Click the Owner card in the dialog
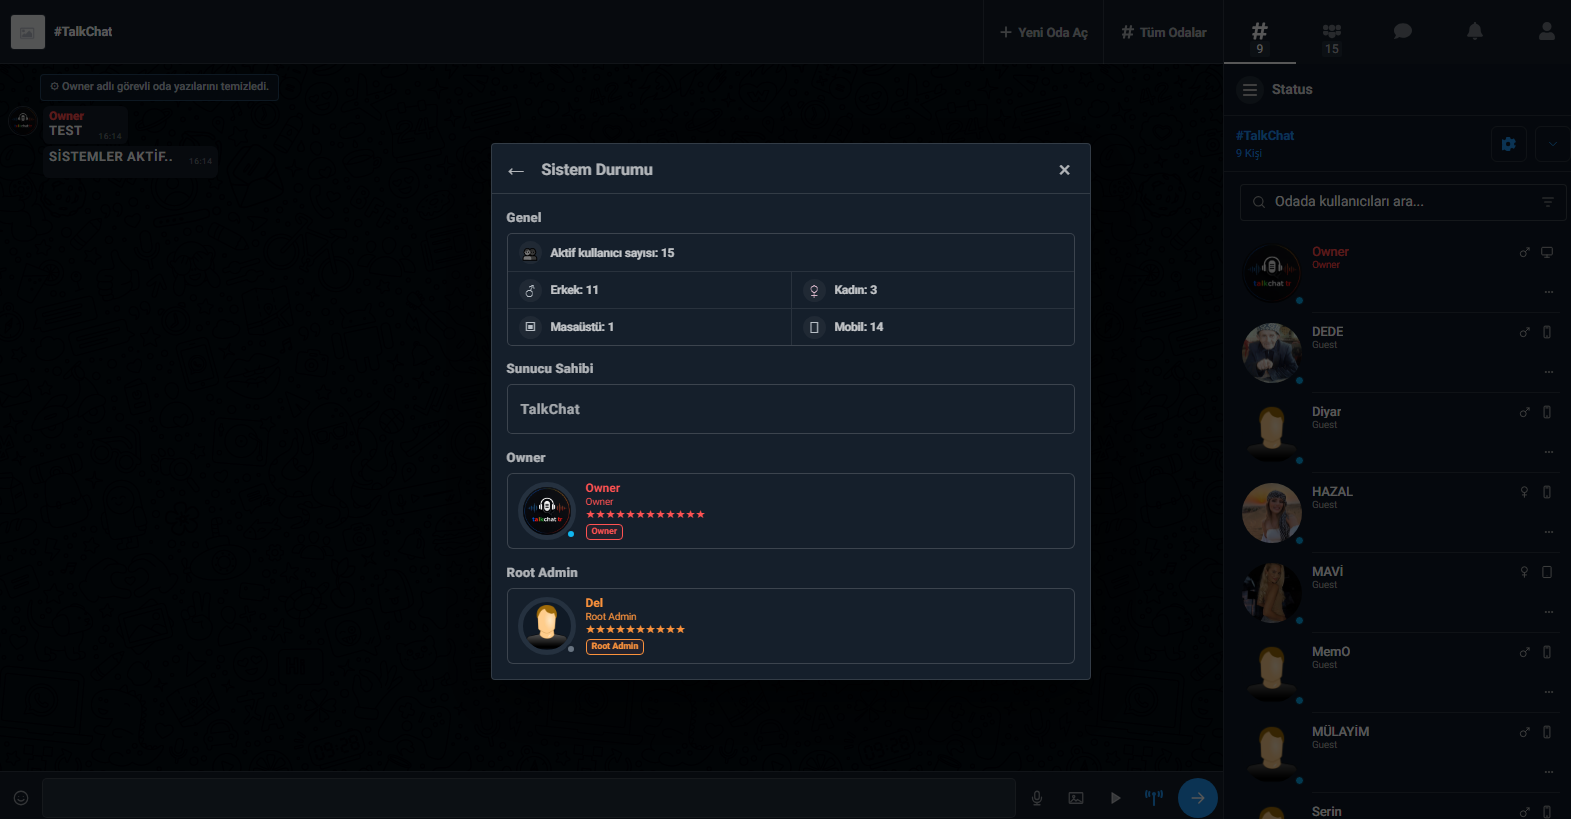Screen dimensions: 1571x819 [x=791, y=511]
